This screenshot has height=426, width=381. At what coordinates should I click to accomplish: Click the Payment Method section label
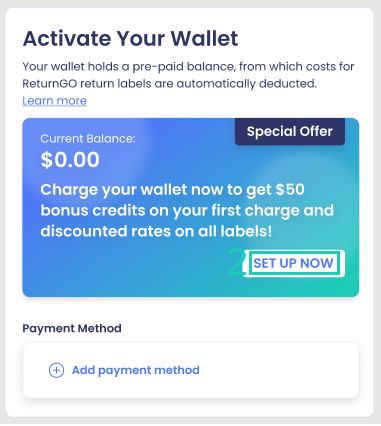pyautogui.click(x=72, y=328)
